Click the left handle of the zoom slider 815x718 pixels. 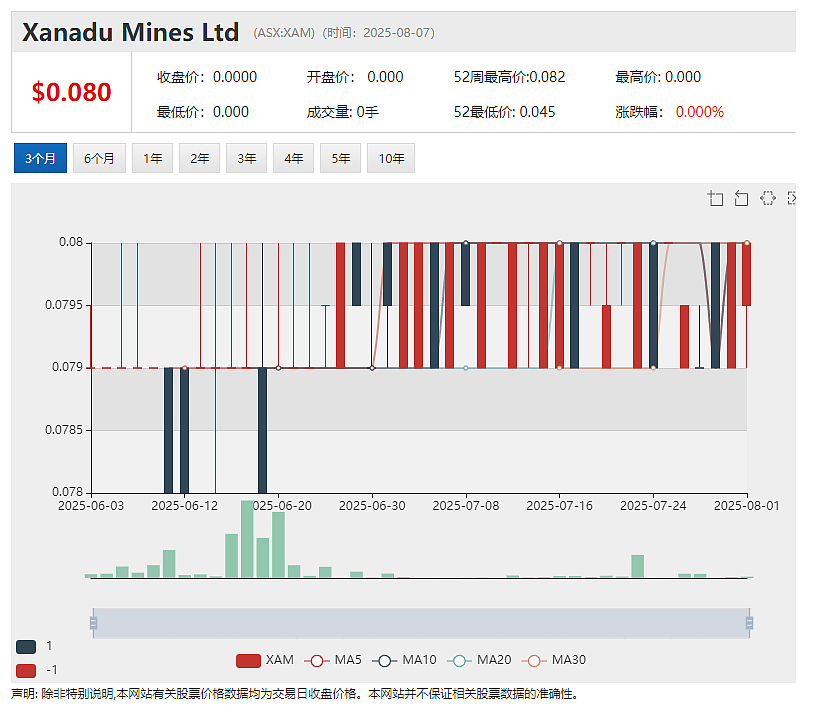pyautogui.click(x=94, y=623)
